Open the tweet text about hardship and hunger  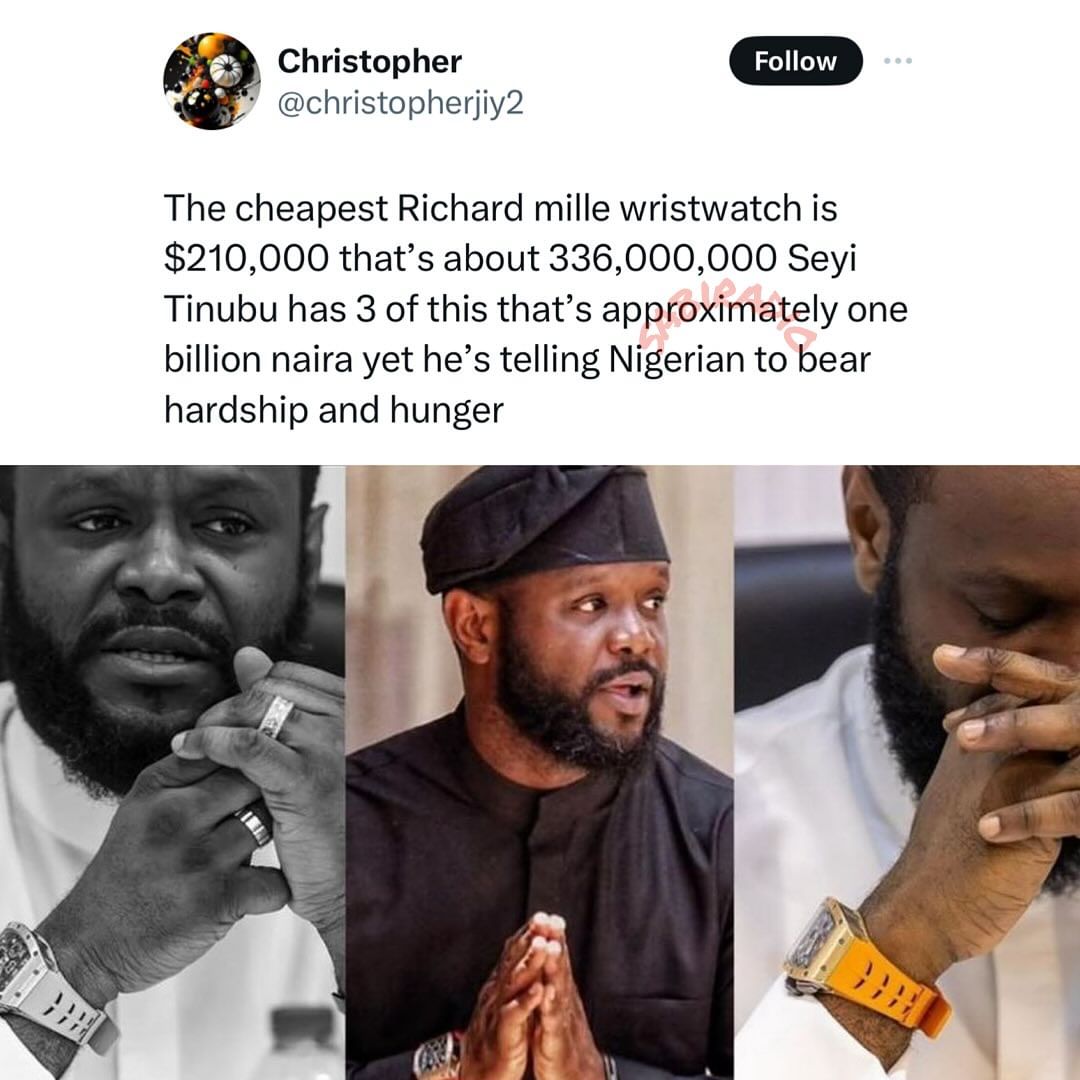[x=535, y=309]
